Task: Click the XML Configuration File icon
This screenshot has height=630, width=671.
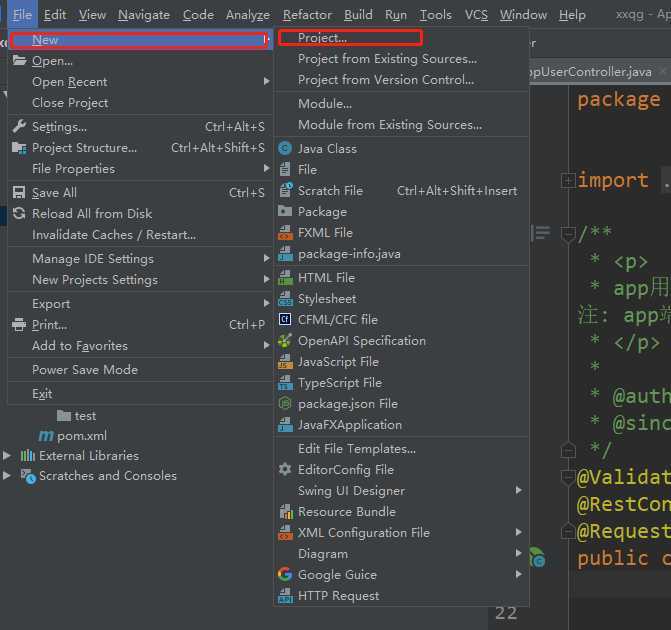Action: (285, 532)
